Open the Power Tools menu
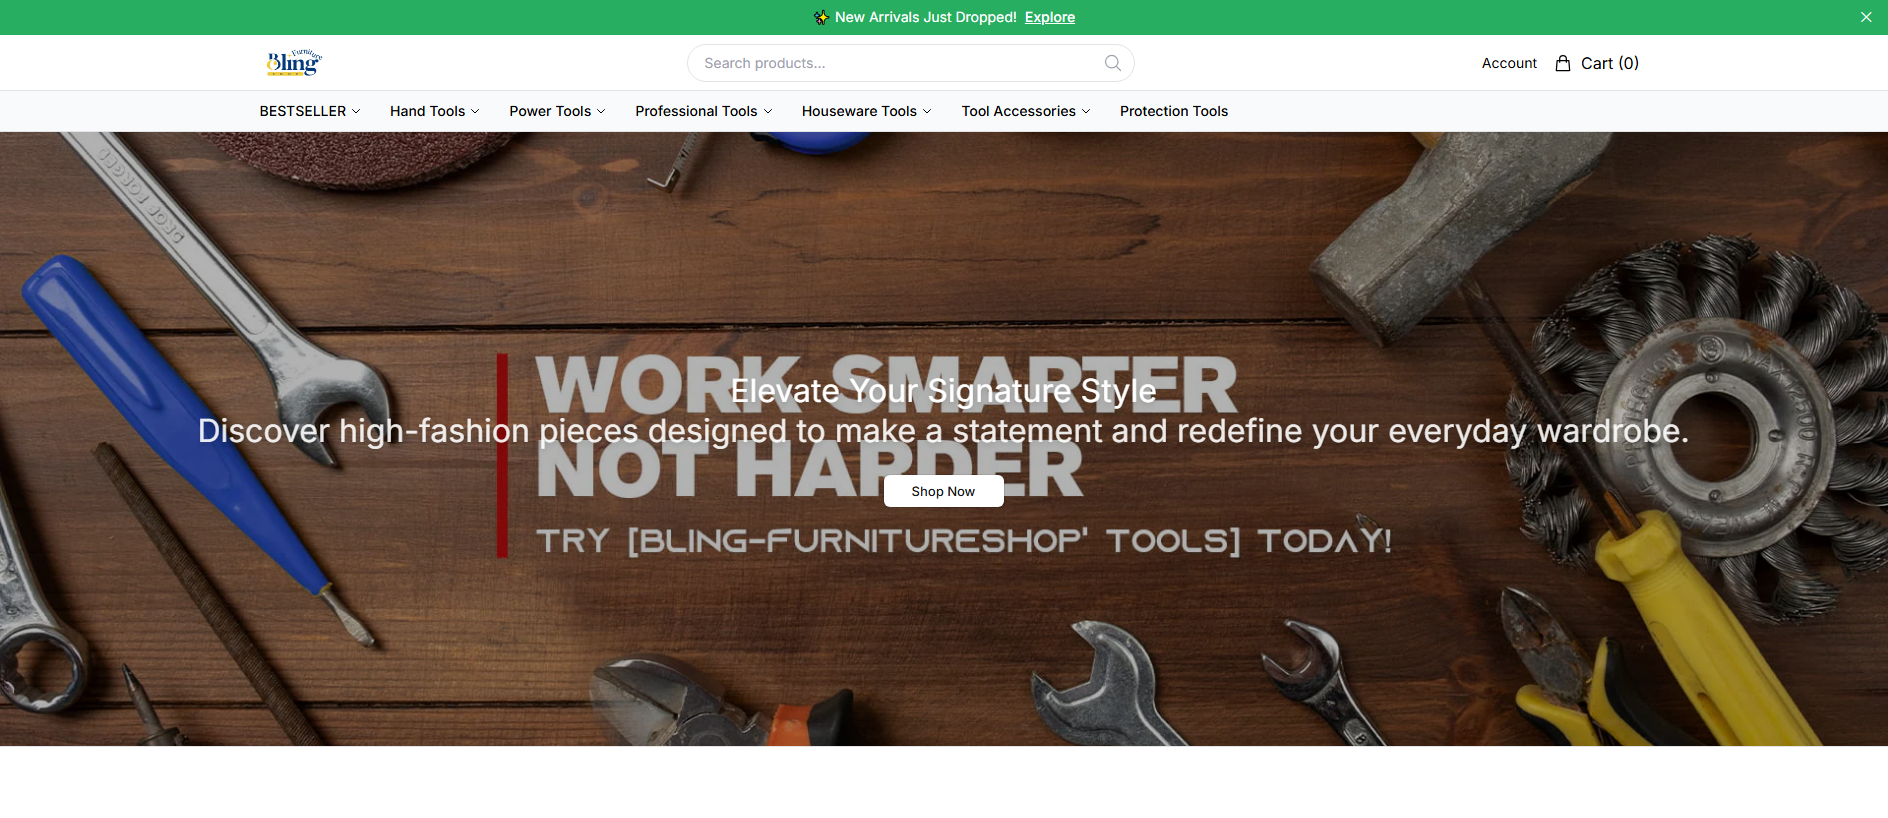The width and height of the screenshot is (1888, 818). pyautogui.click(x=557, y=111)
